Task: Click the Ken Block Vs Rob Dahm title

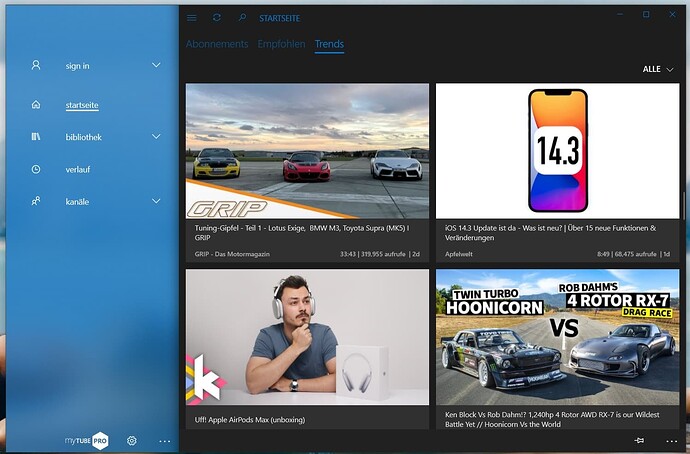Action: click(552, 419)
